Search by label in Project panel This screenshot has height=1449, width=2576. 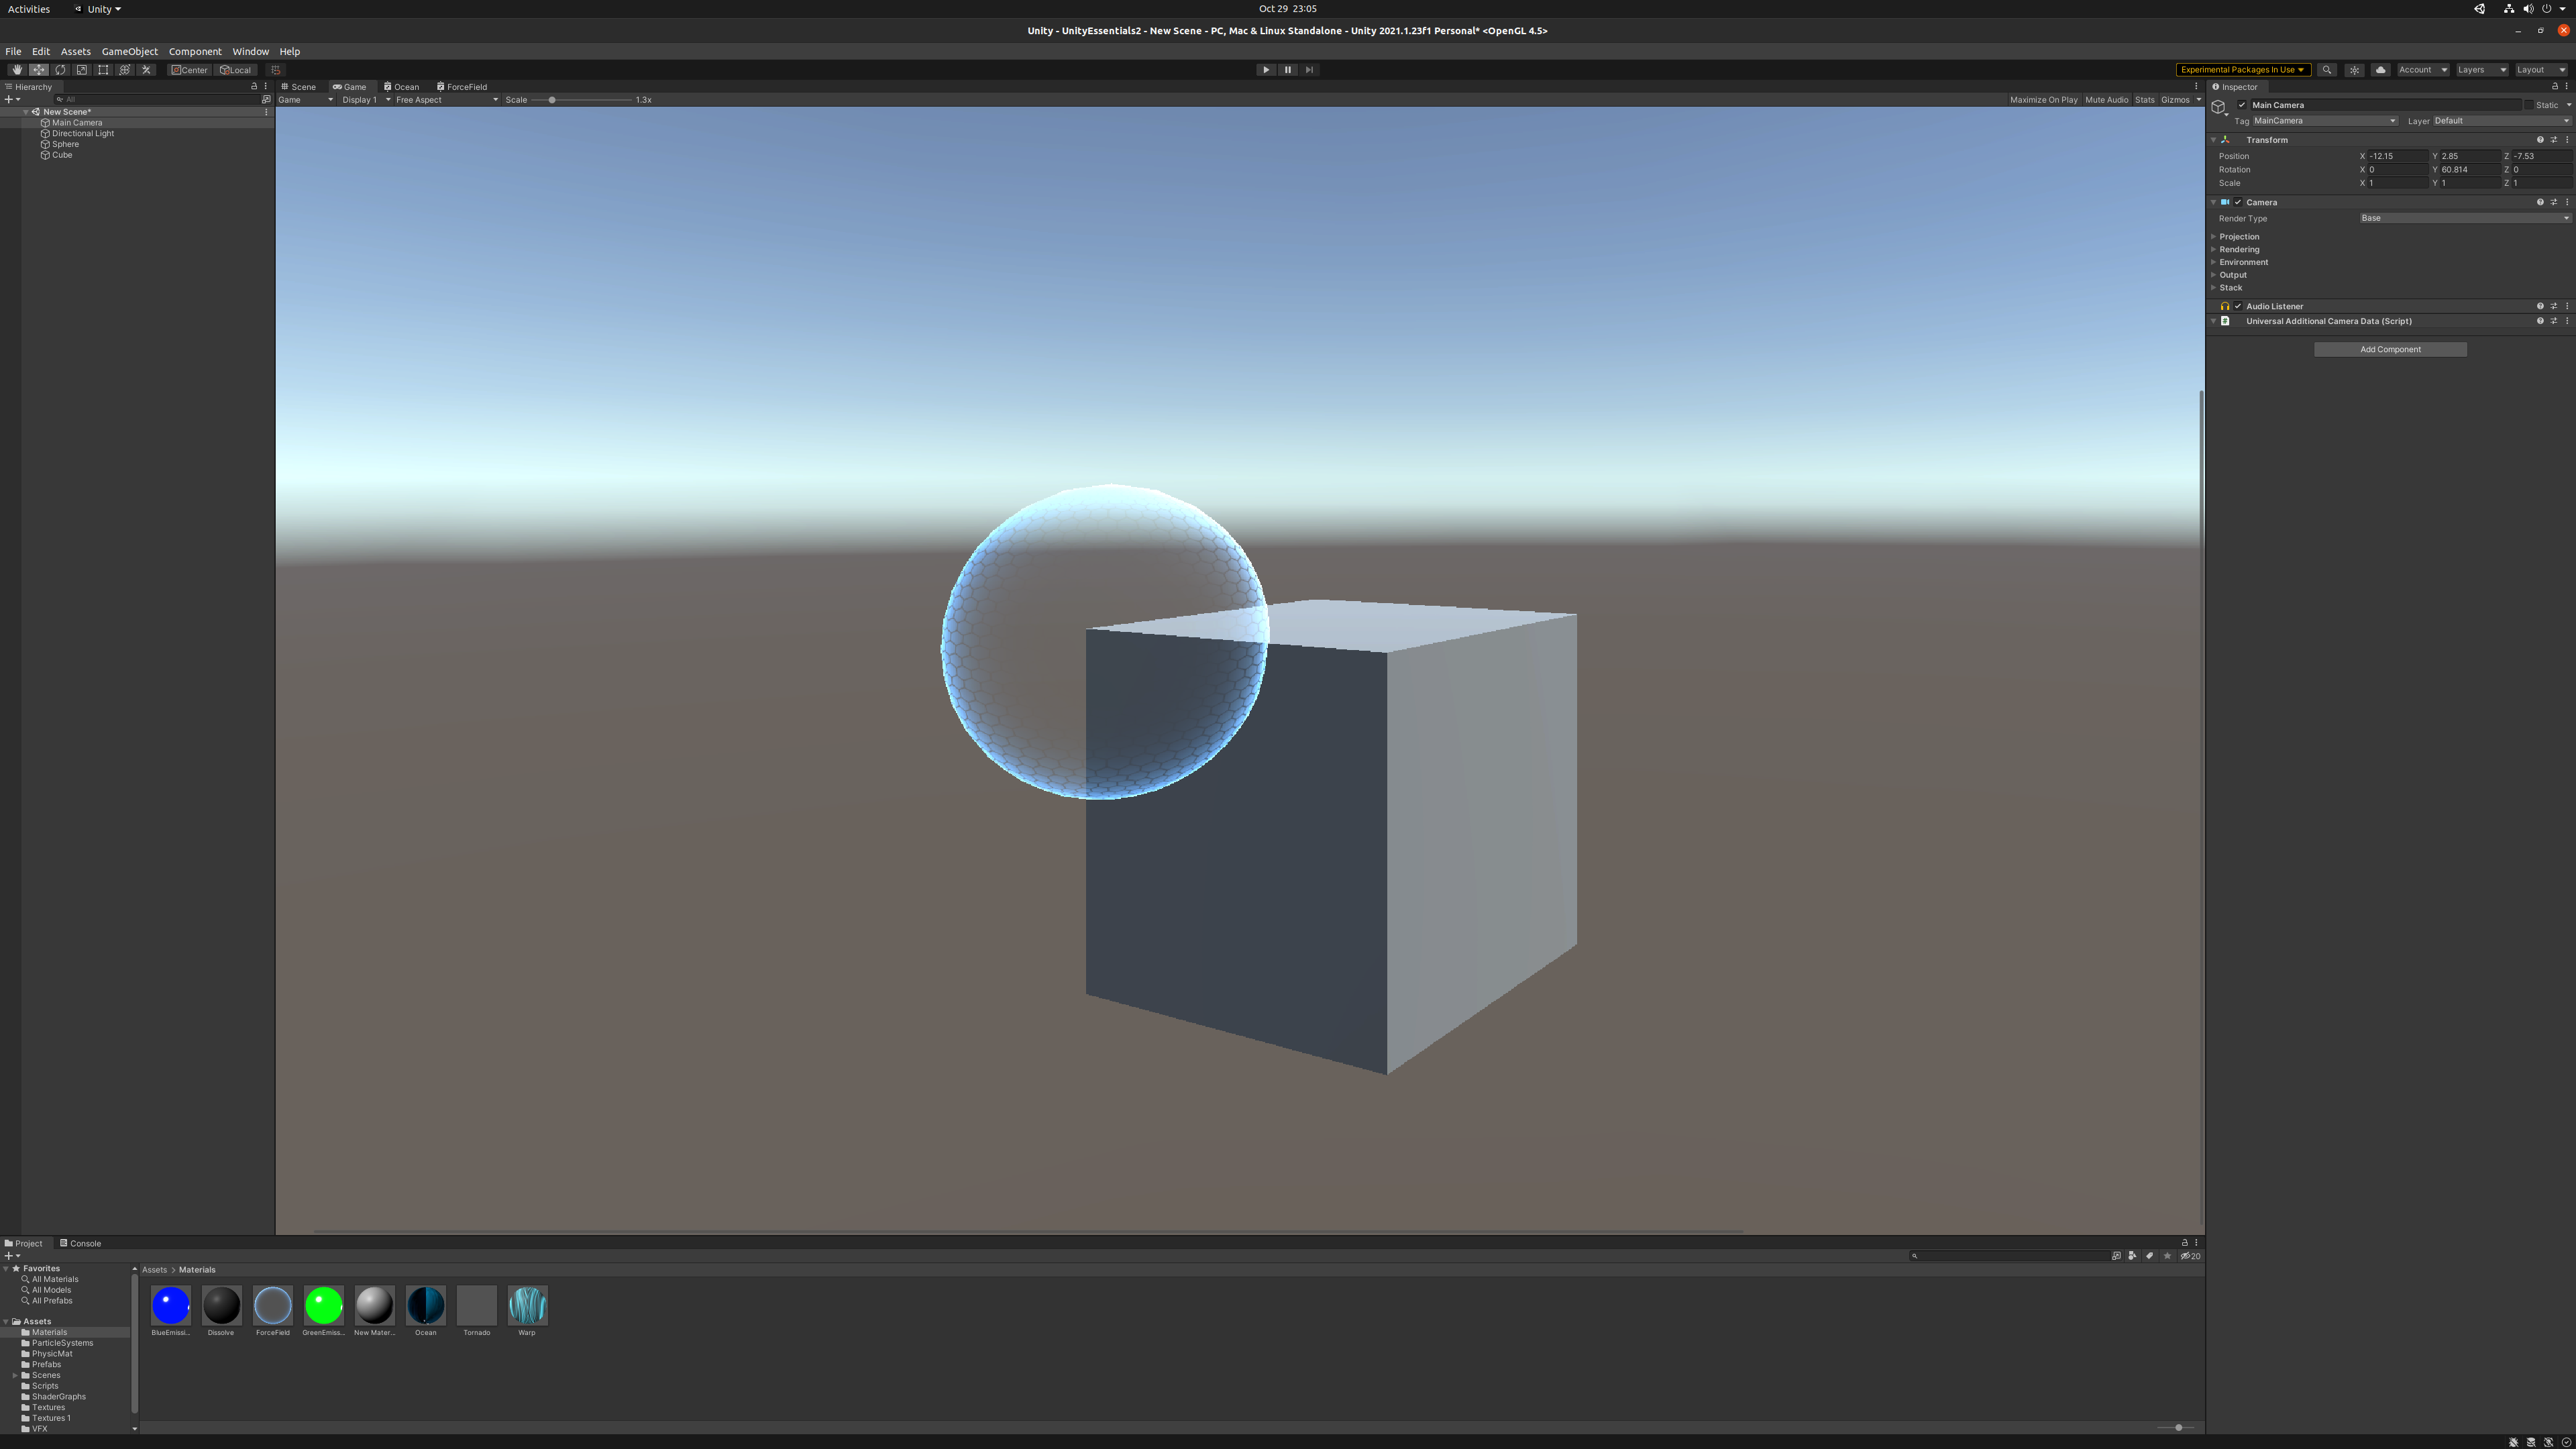(x=2150, y=1256)
